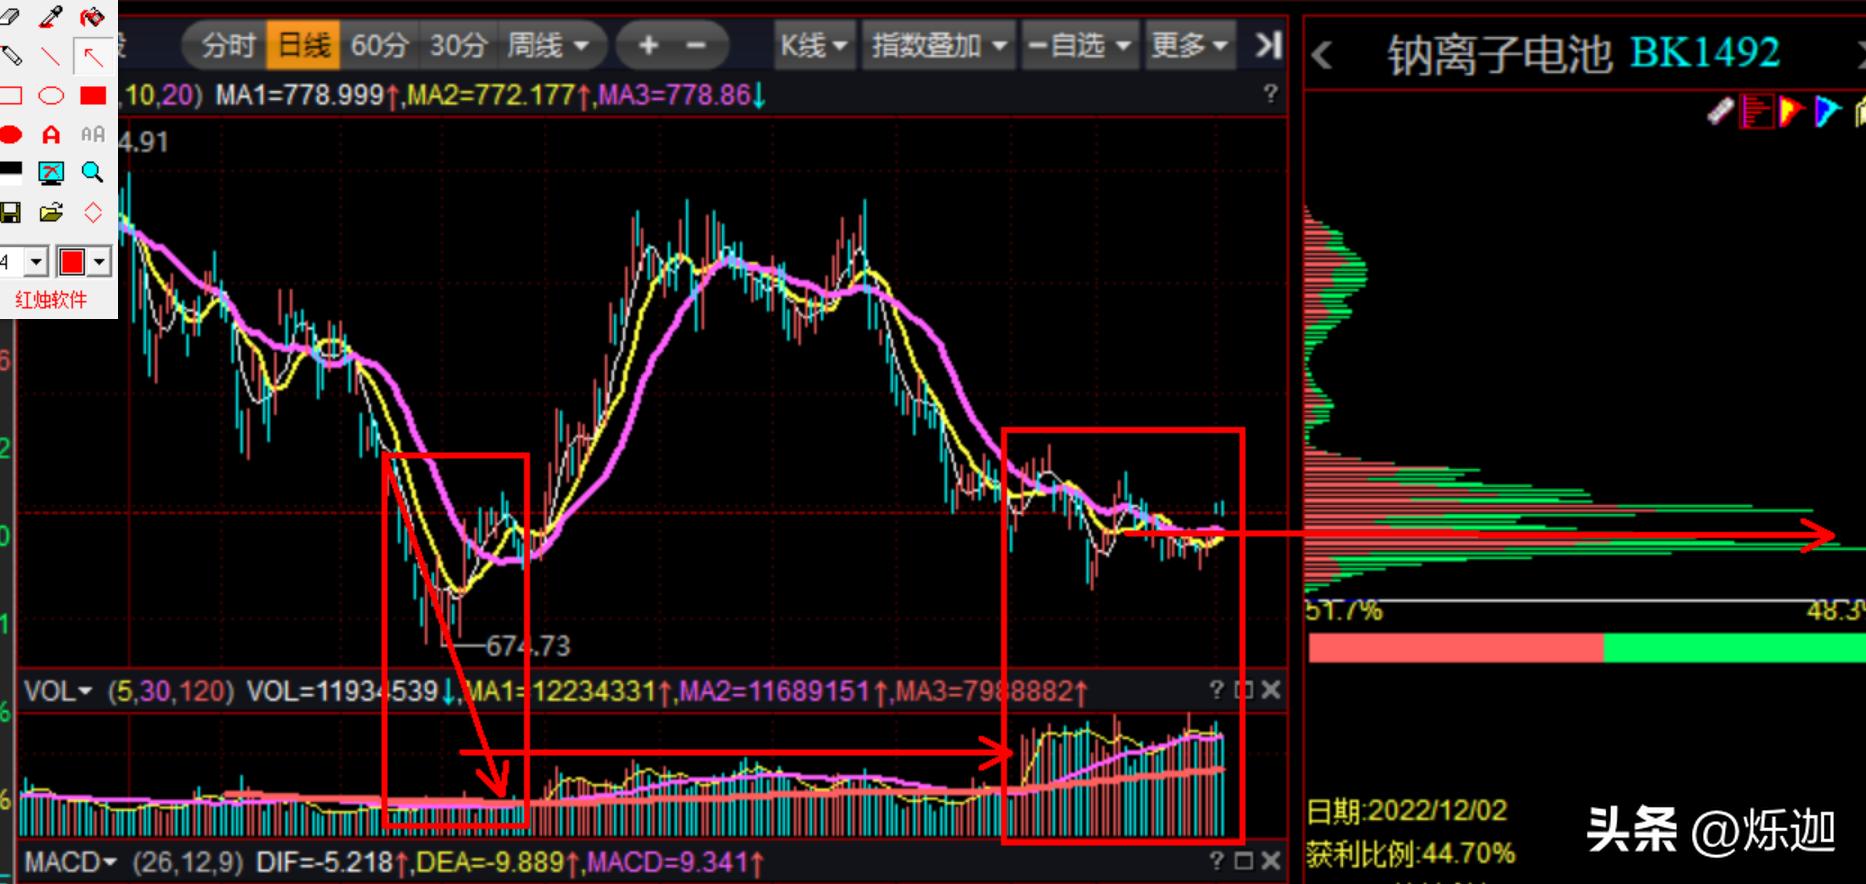Click the 674.73 low price label

(x=528, y=646)
